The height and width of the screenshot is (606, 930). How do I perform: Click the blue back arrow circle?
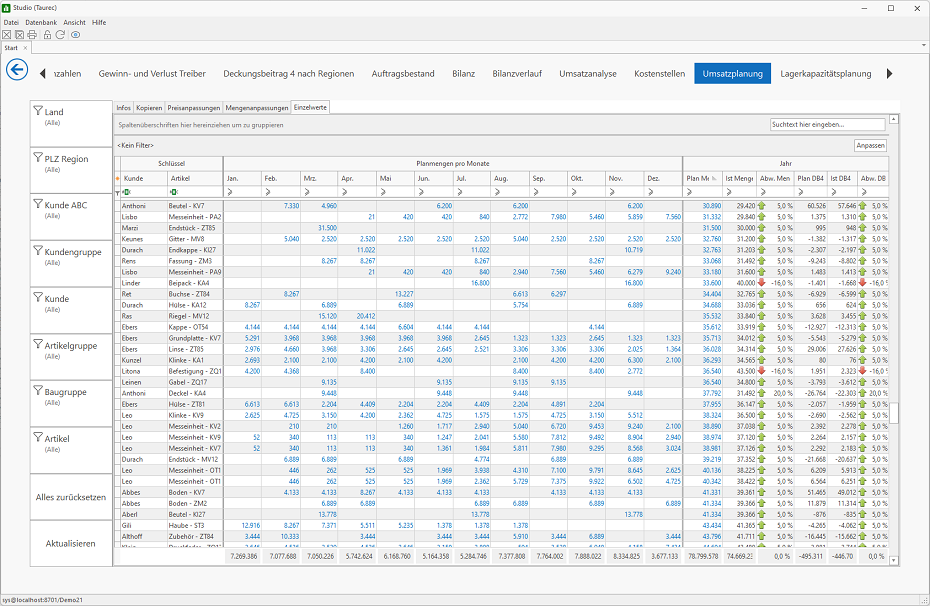[17, 70]
